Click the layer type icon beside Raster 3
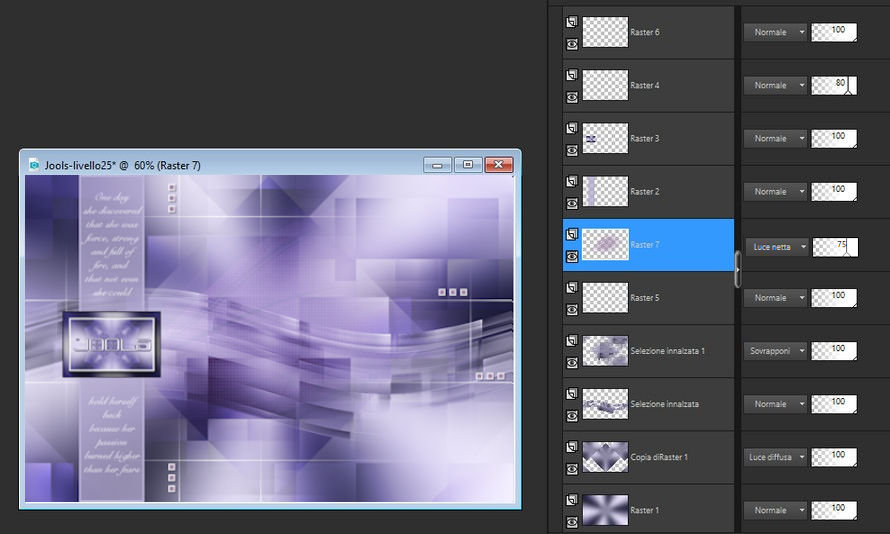 pyautogui.click(x=572, y=127)
